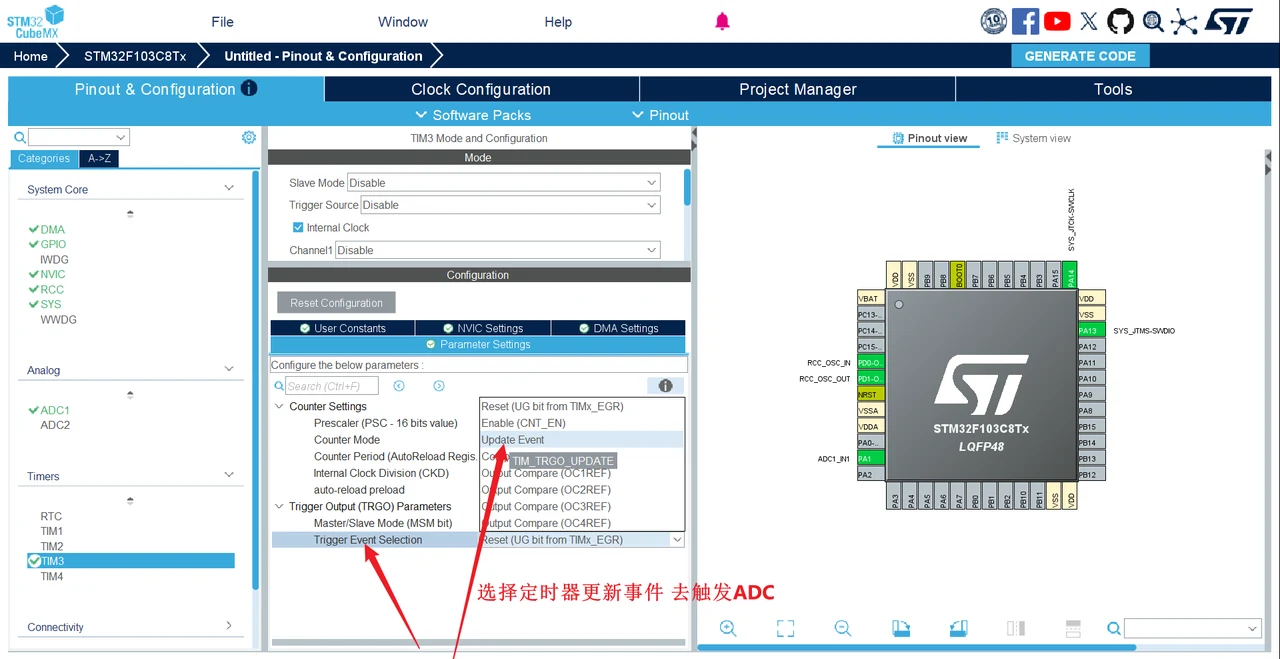Open the Channel1 dropdown
The image size is (1280, 659).
click(497, 250)
